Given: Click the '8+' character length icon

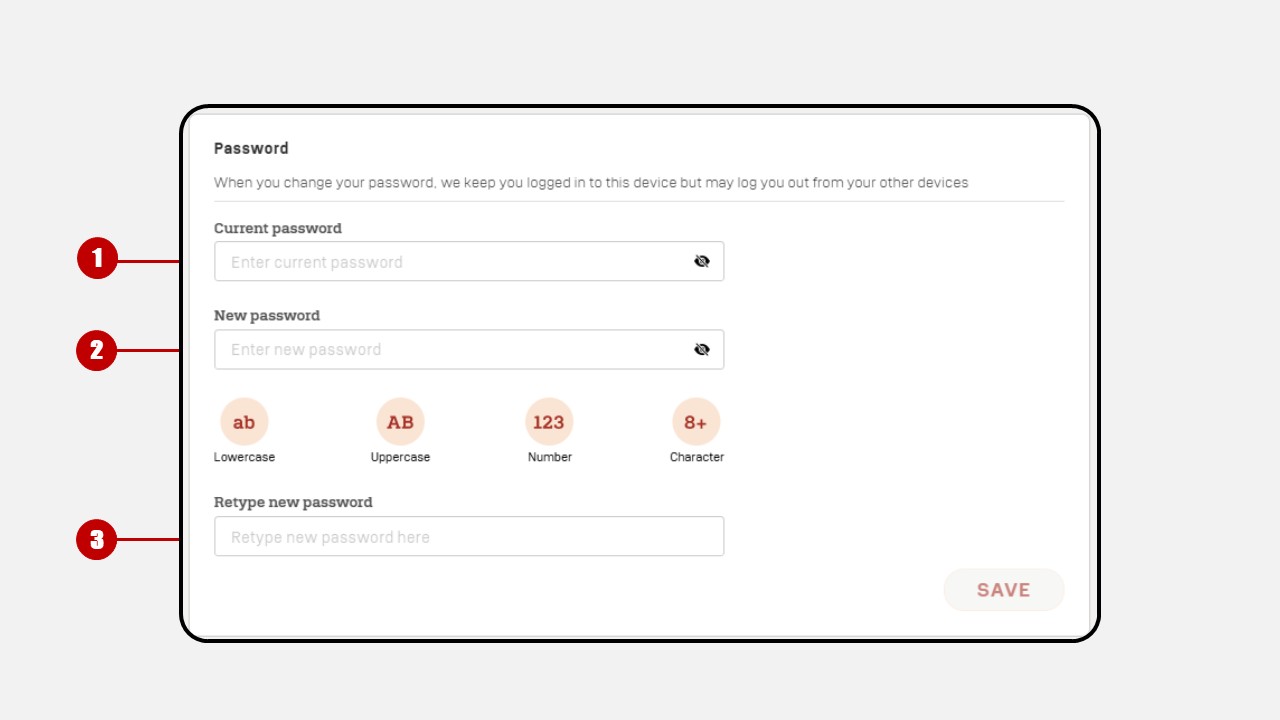Looking at the screenshot, I should click(696, 422).
